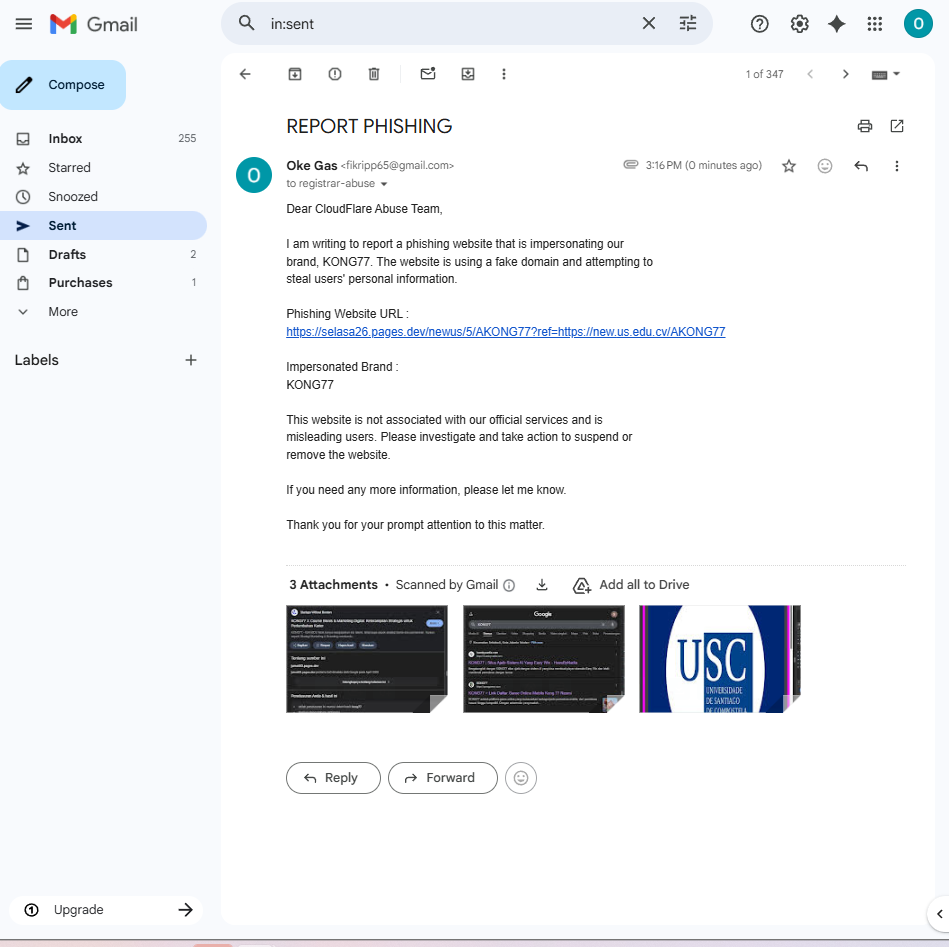The image size is (949, 947).
Task: Click the REPORT PHISHING subject
Action: click(x=369, y=126)
